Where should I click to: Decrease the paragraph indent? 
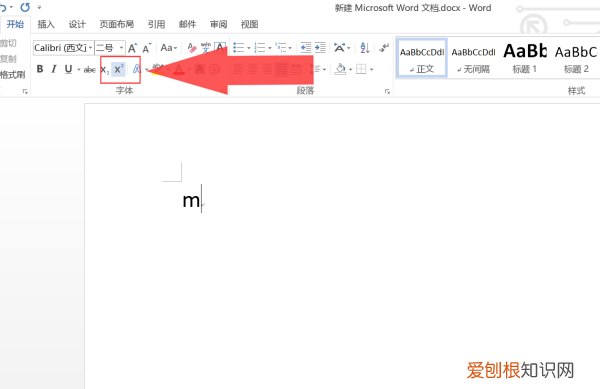pyautogui.click(x=306, y=48)
